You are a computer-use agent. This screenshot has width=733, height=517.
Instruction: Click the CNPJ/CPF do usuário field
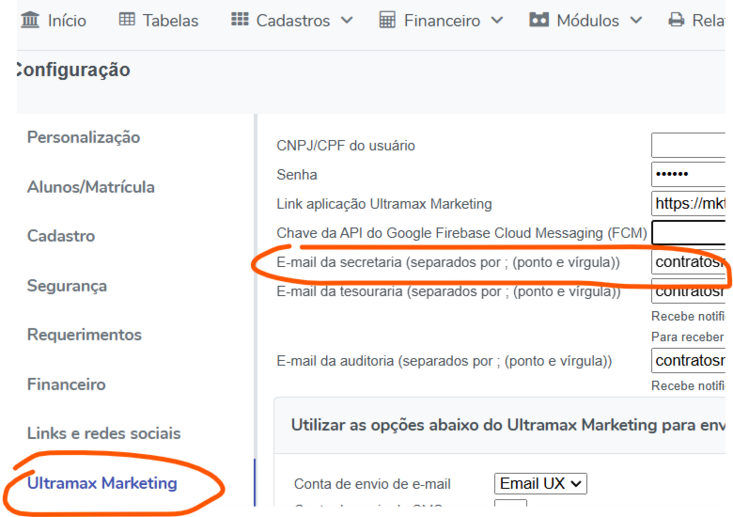click(688, 145)
